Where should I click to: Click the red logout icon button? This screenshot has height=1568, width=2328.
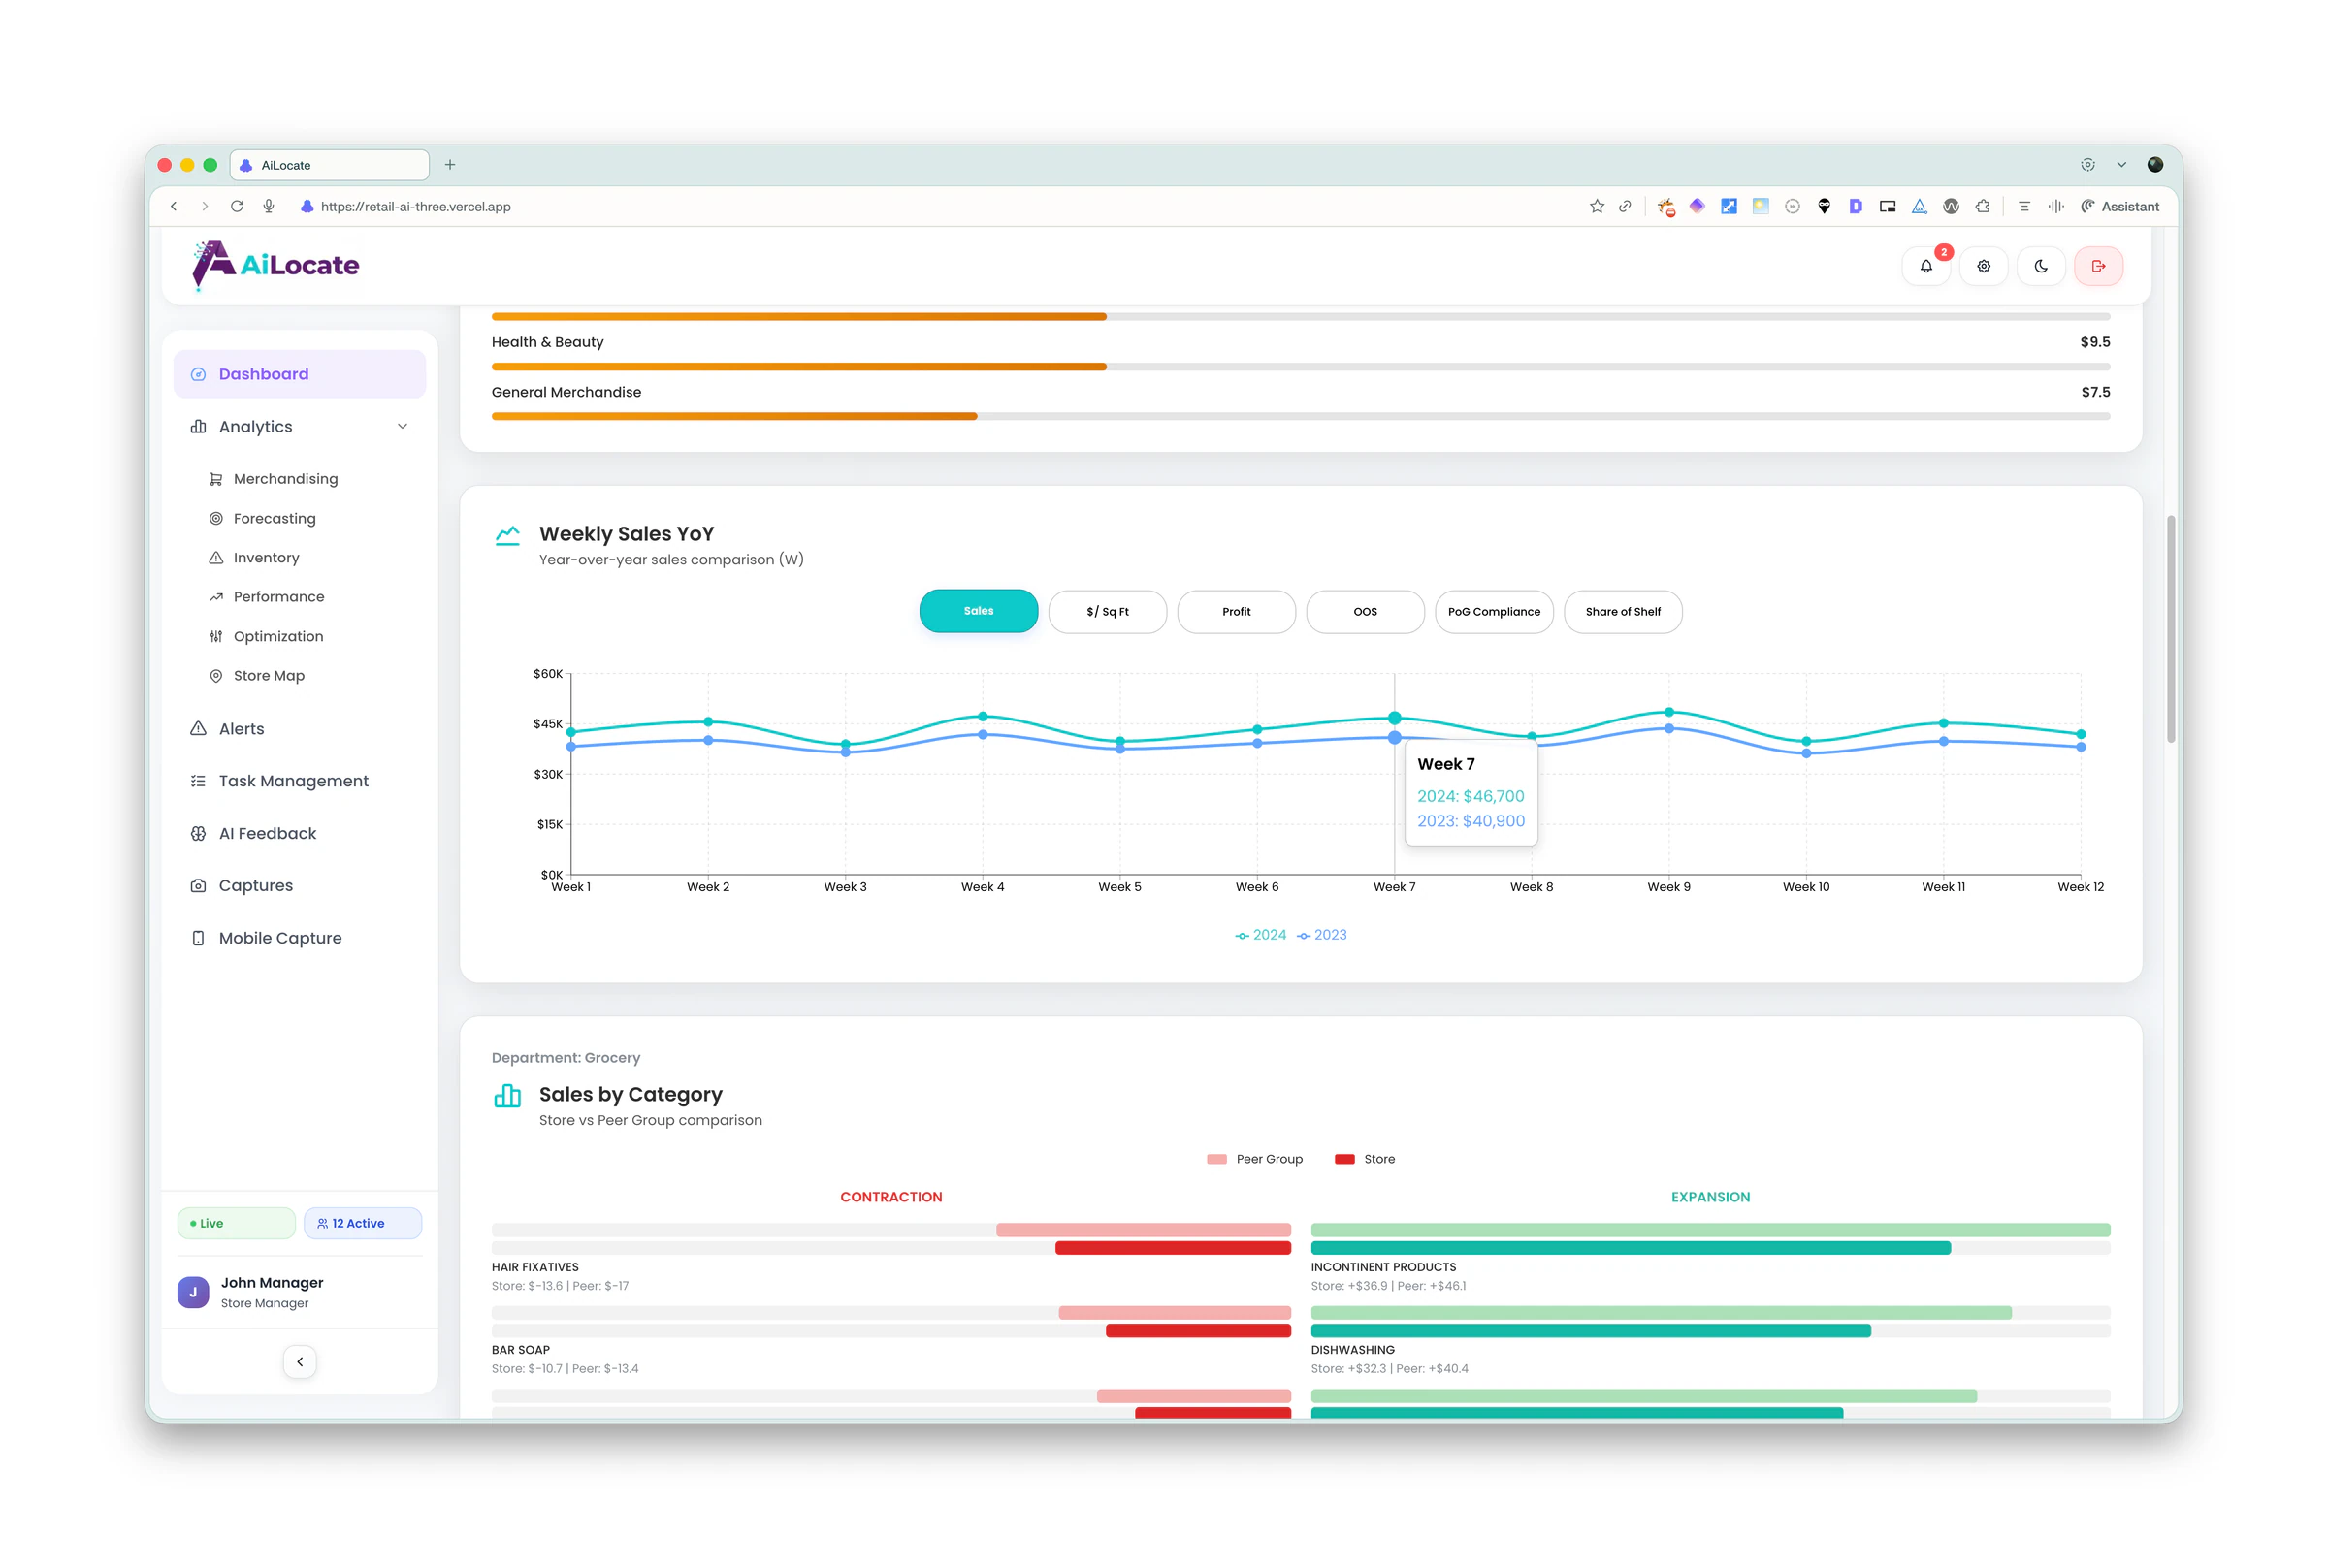coord(2098,266)
